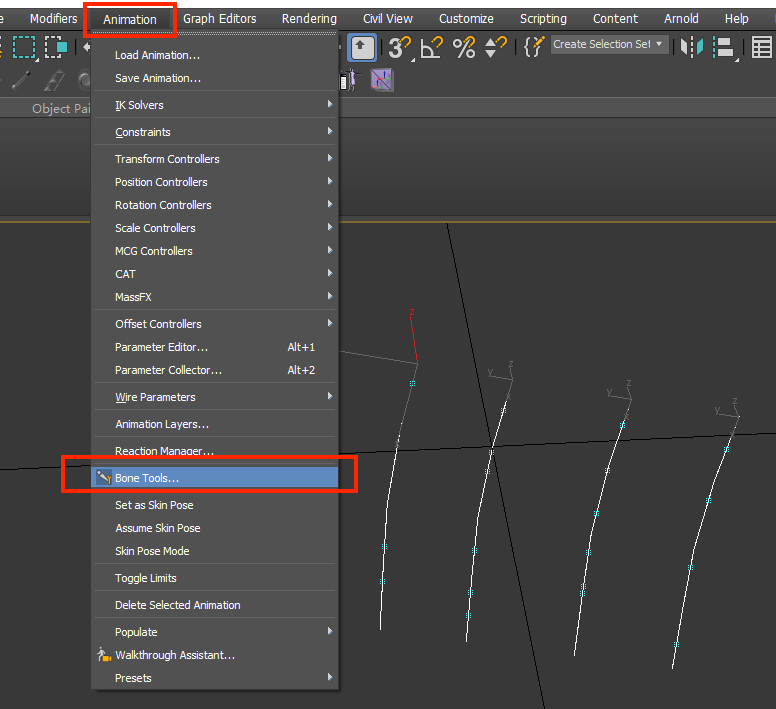Open Parameter Editor from the menu
Viewport: 776px width, 709px height.
pyautogui.click(x=215, y=347)
